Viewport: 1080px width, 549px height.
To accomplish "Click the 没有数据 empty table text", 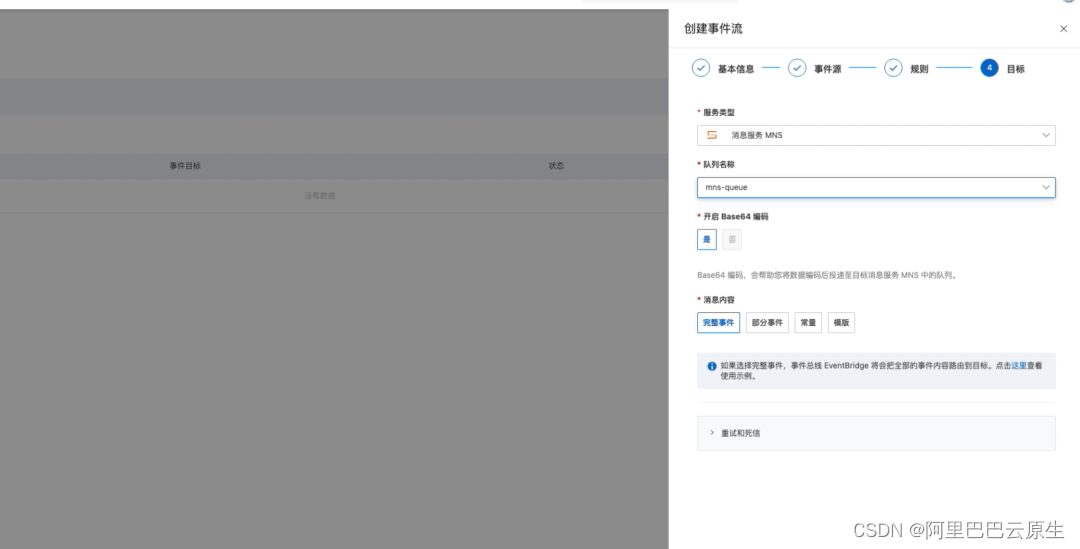I will pyautogui.click(x=320, y=196).
